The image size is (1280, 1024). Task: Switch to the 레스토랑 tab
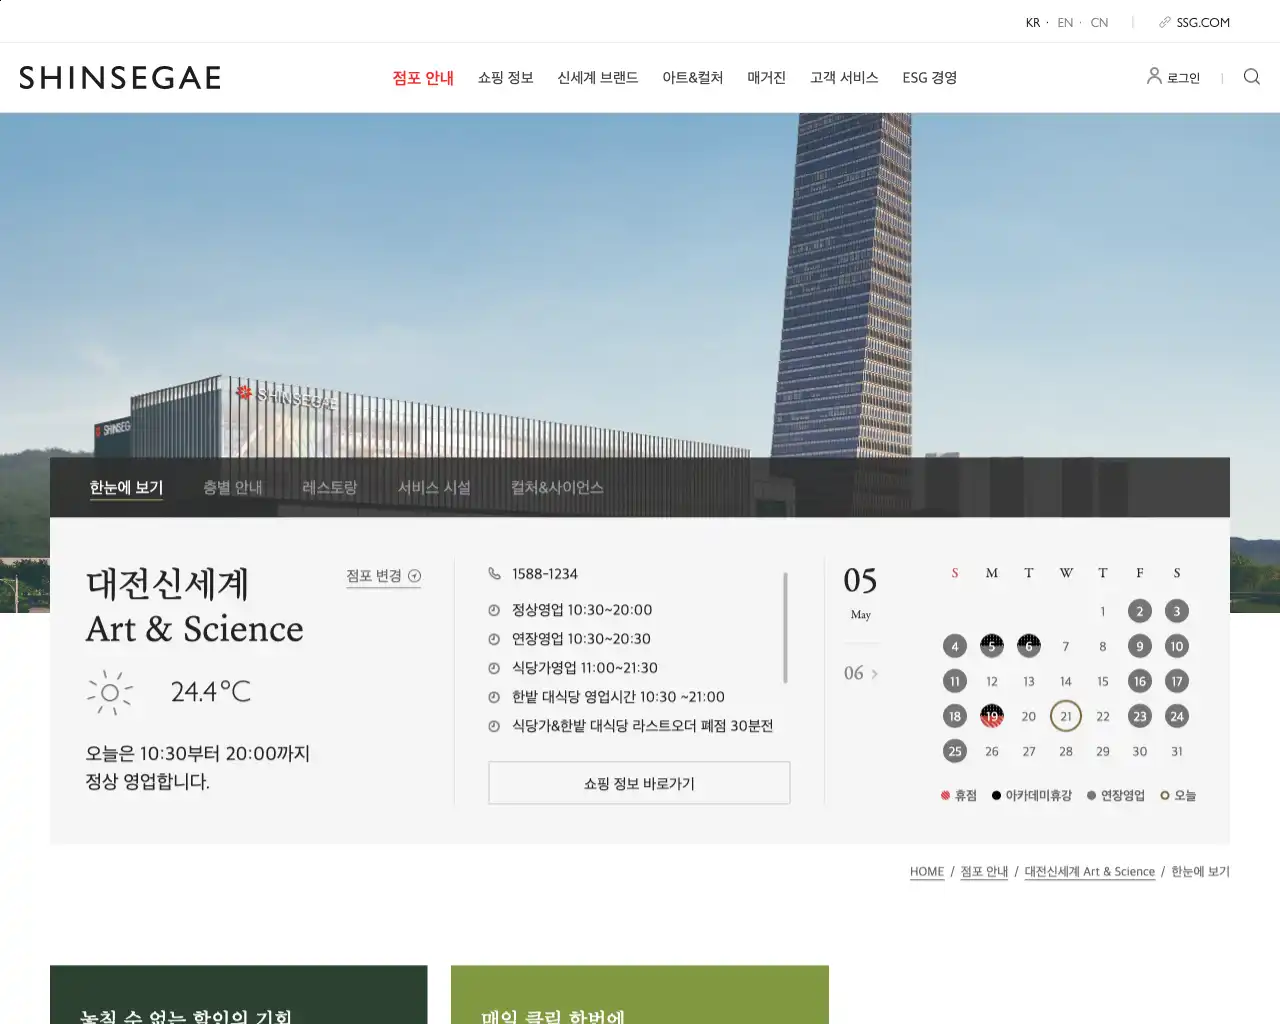(329, 487)
